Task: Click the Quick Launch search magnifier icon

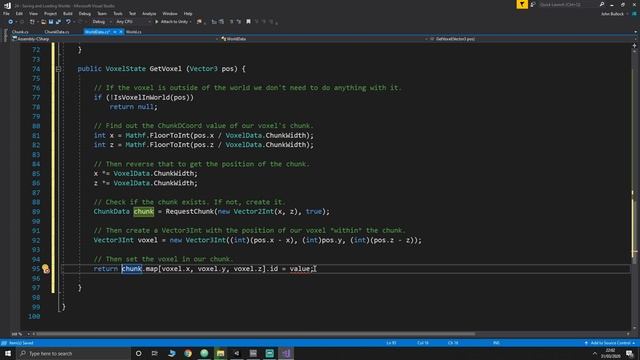Action: coord(602,4)
